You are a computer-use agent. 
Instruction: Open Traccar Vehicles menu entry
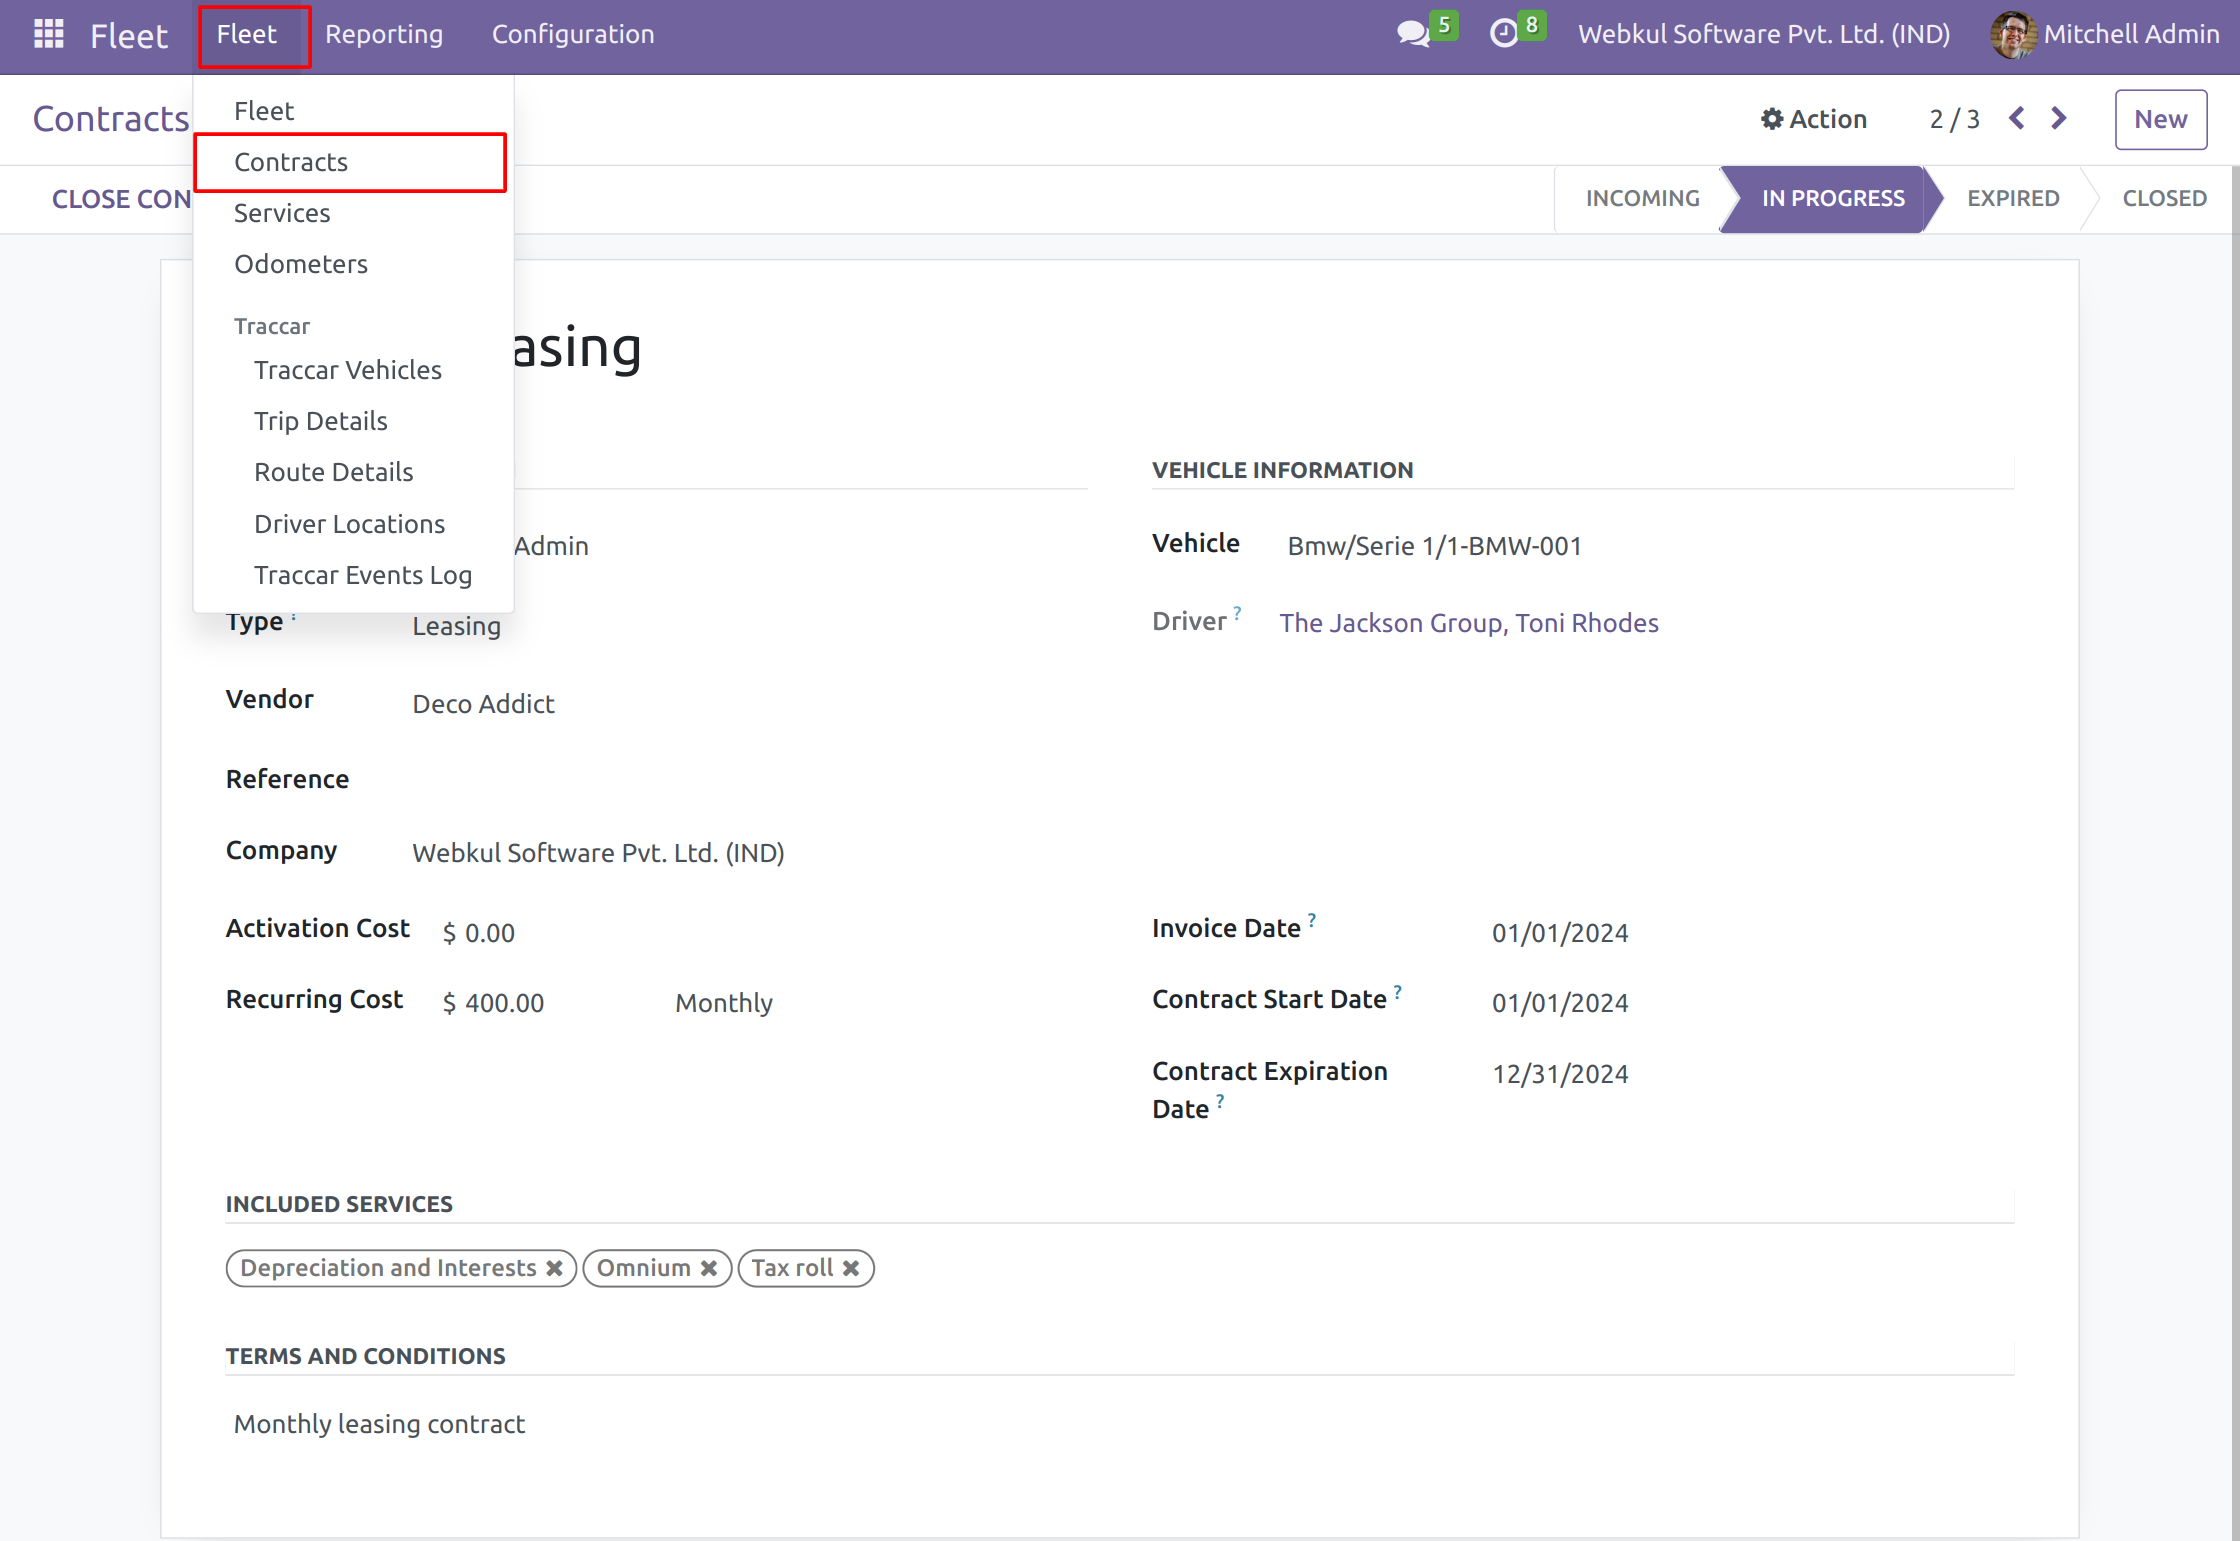pyautogui.click(x=348, y=370)
